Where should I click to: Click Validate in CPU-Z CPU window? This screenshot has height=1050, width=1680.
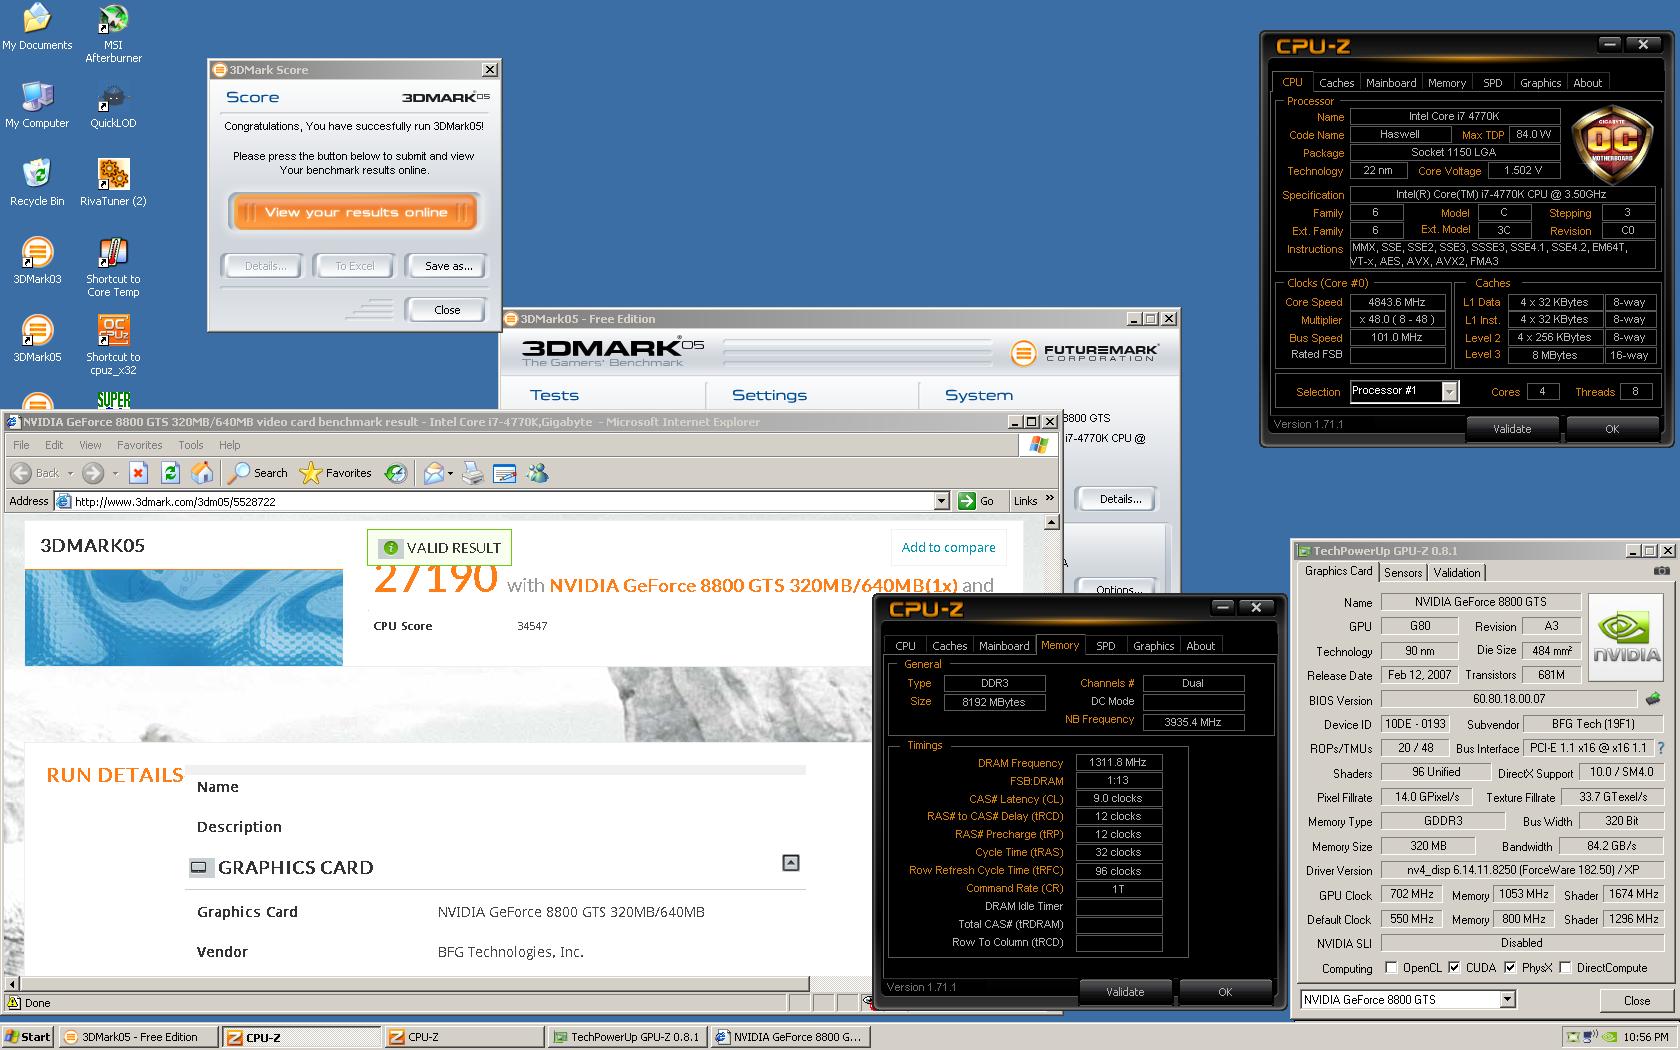[1511, 429]
